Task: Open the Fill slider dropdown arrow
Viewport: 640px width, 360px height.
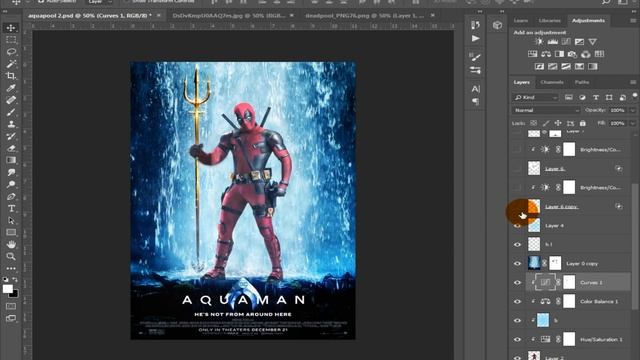Action: pyautogui.click(x=633, y=123)
